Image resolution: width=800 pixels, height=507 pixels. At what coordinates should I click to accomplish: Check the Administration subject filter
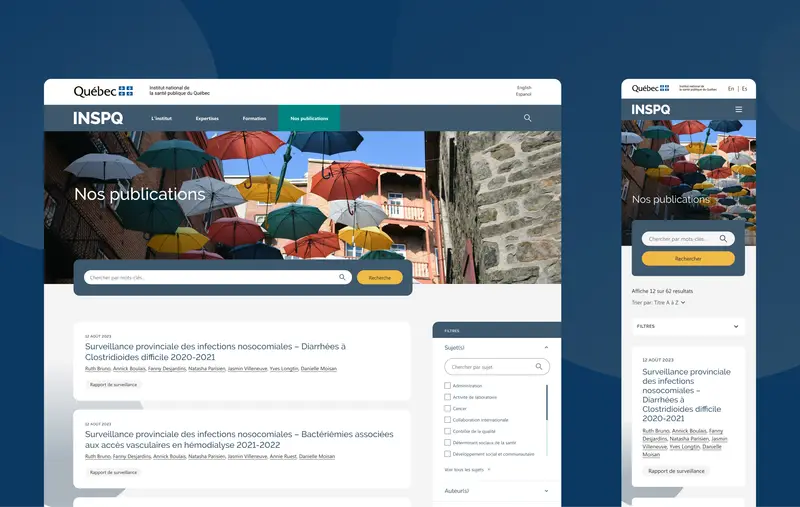[447, 386]
